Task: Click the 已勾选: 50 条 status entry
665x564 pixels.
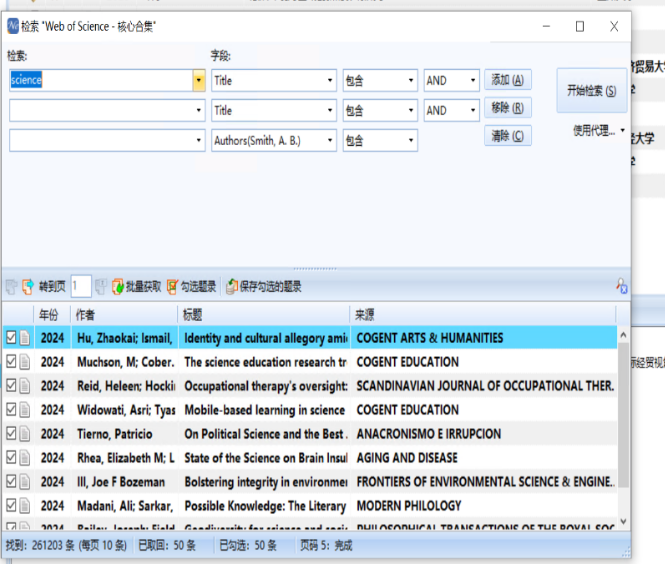Action: point(248,545)
